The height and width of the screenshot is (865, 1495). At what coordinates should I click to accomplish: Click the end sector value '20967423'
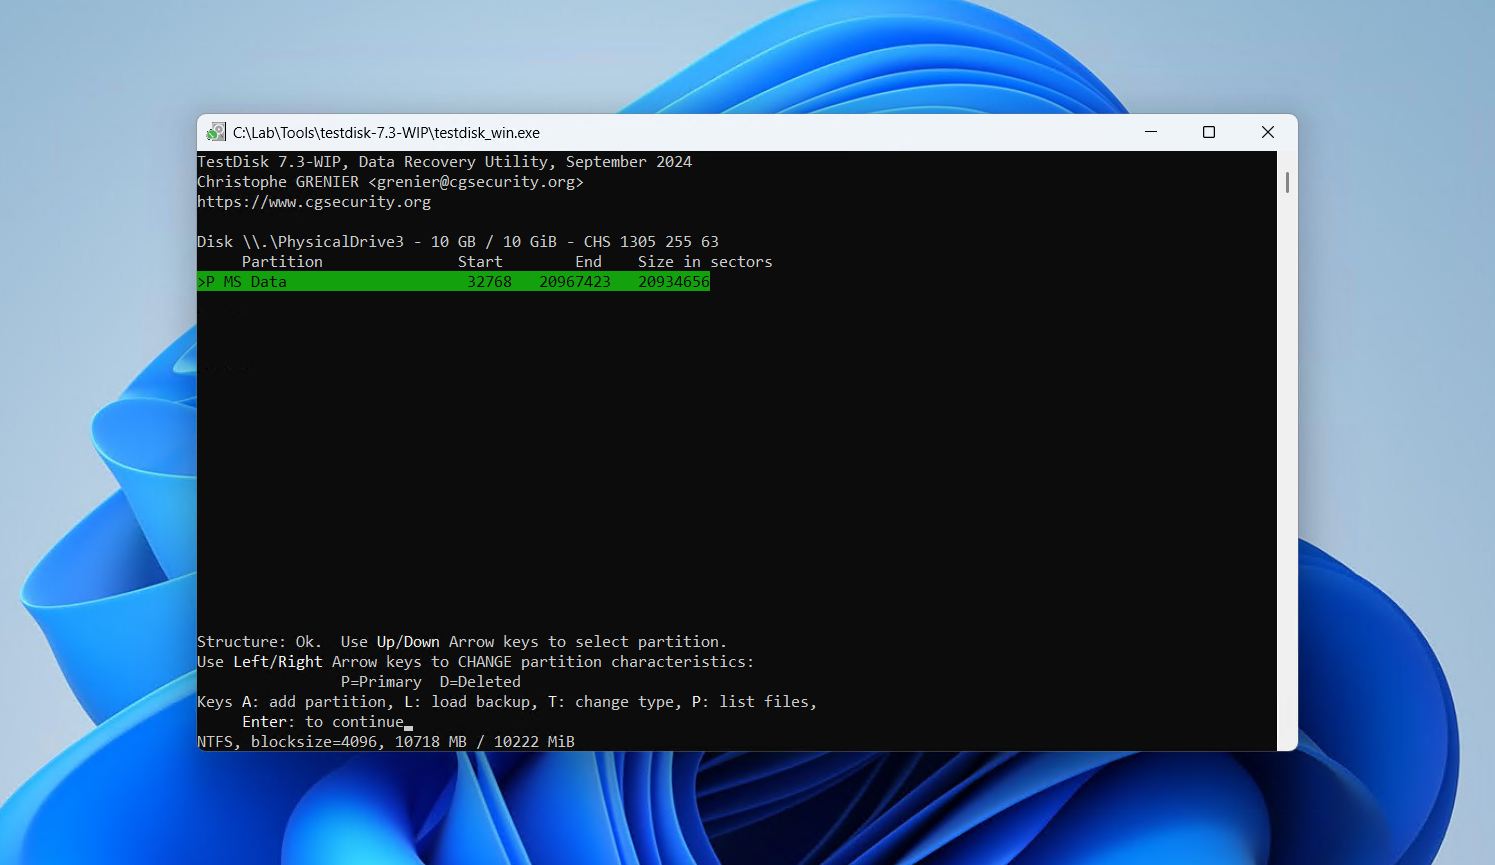click(575, 282)
